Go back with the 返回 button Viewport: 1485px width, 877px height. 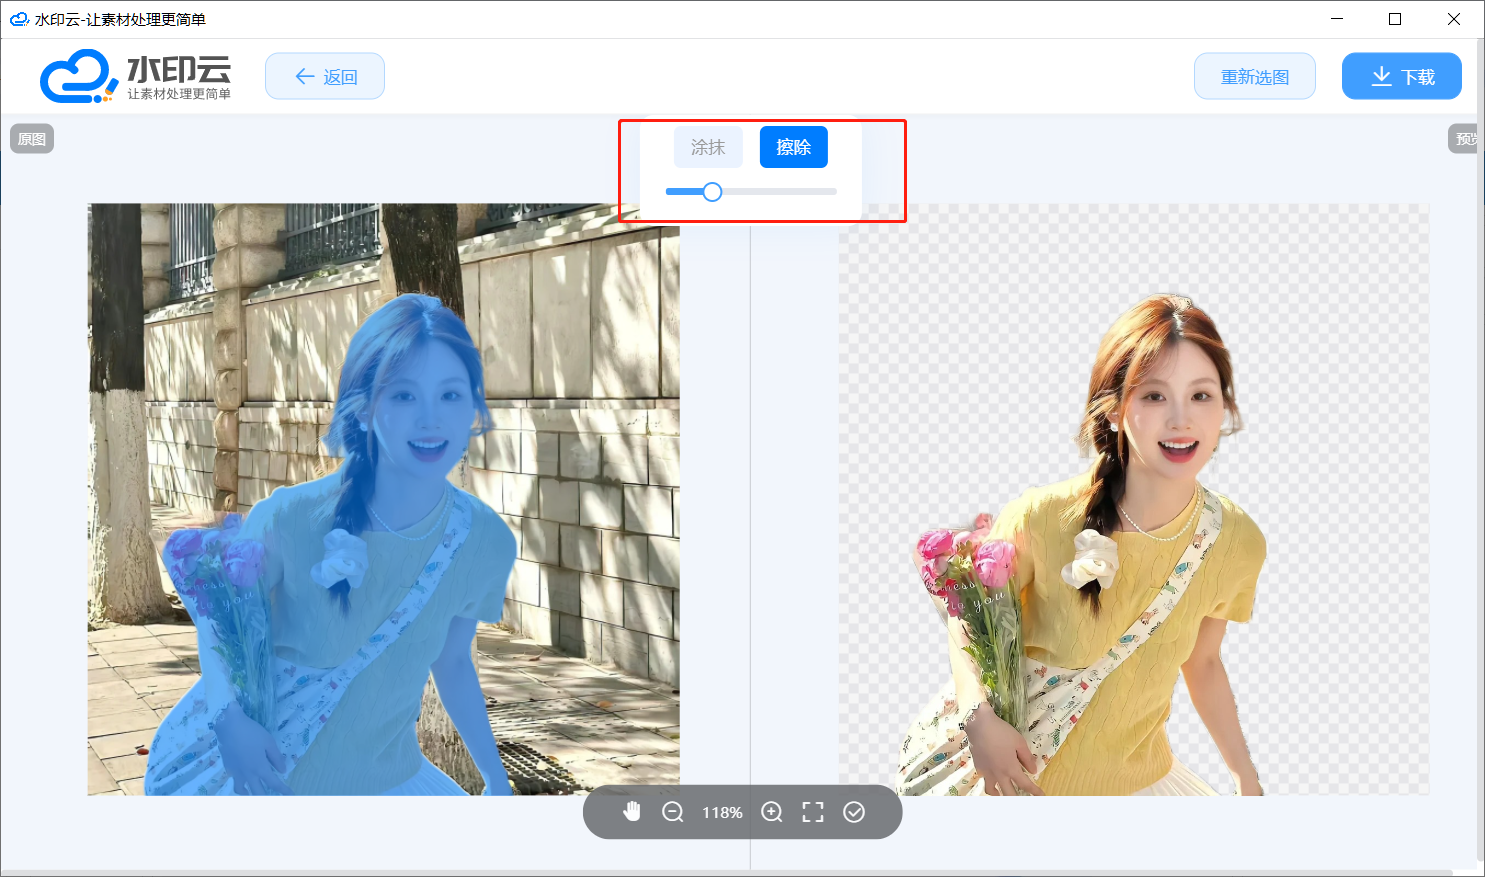pyautogui.click(x=325, y=77)
